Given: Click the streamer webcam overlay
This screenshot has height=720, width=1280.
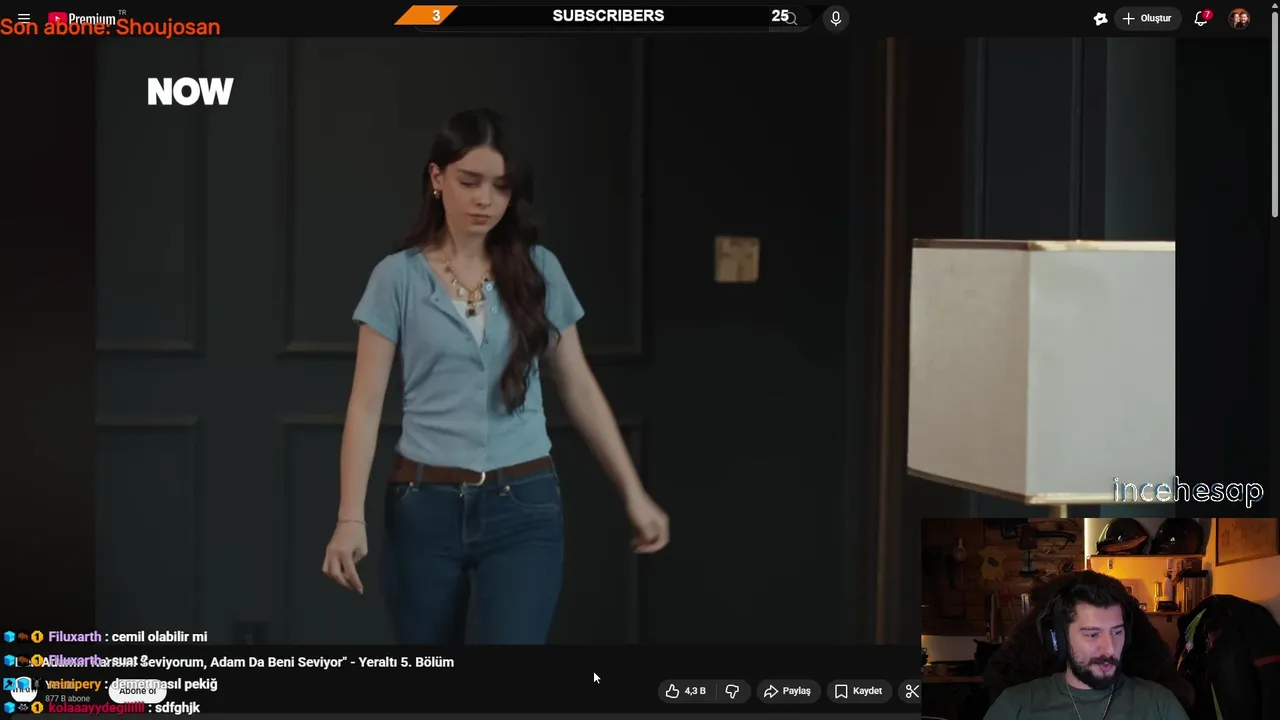Looking at the screenshot, I should (x=1100, y=618).
